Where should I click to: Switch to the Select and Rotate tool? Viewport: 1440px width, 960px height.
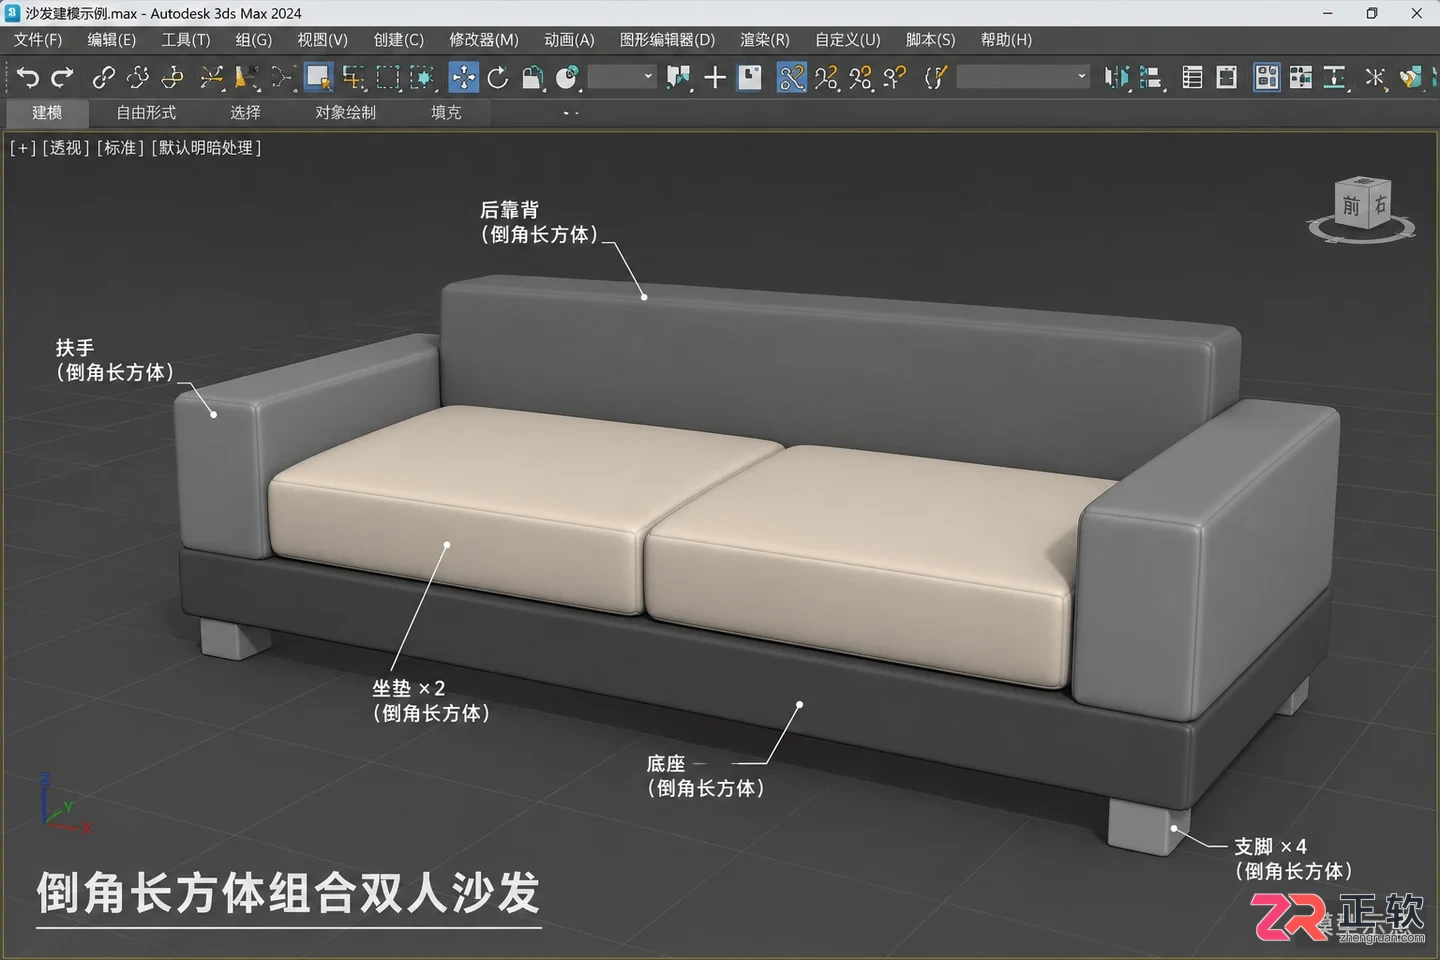(498, 77)
